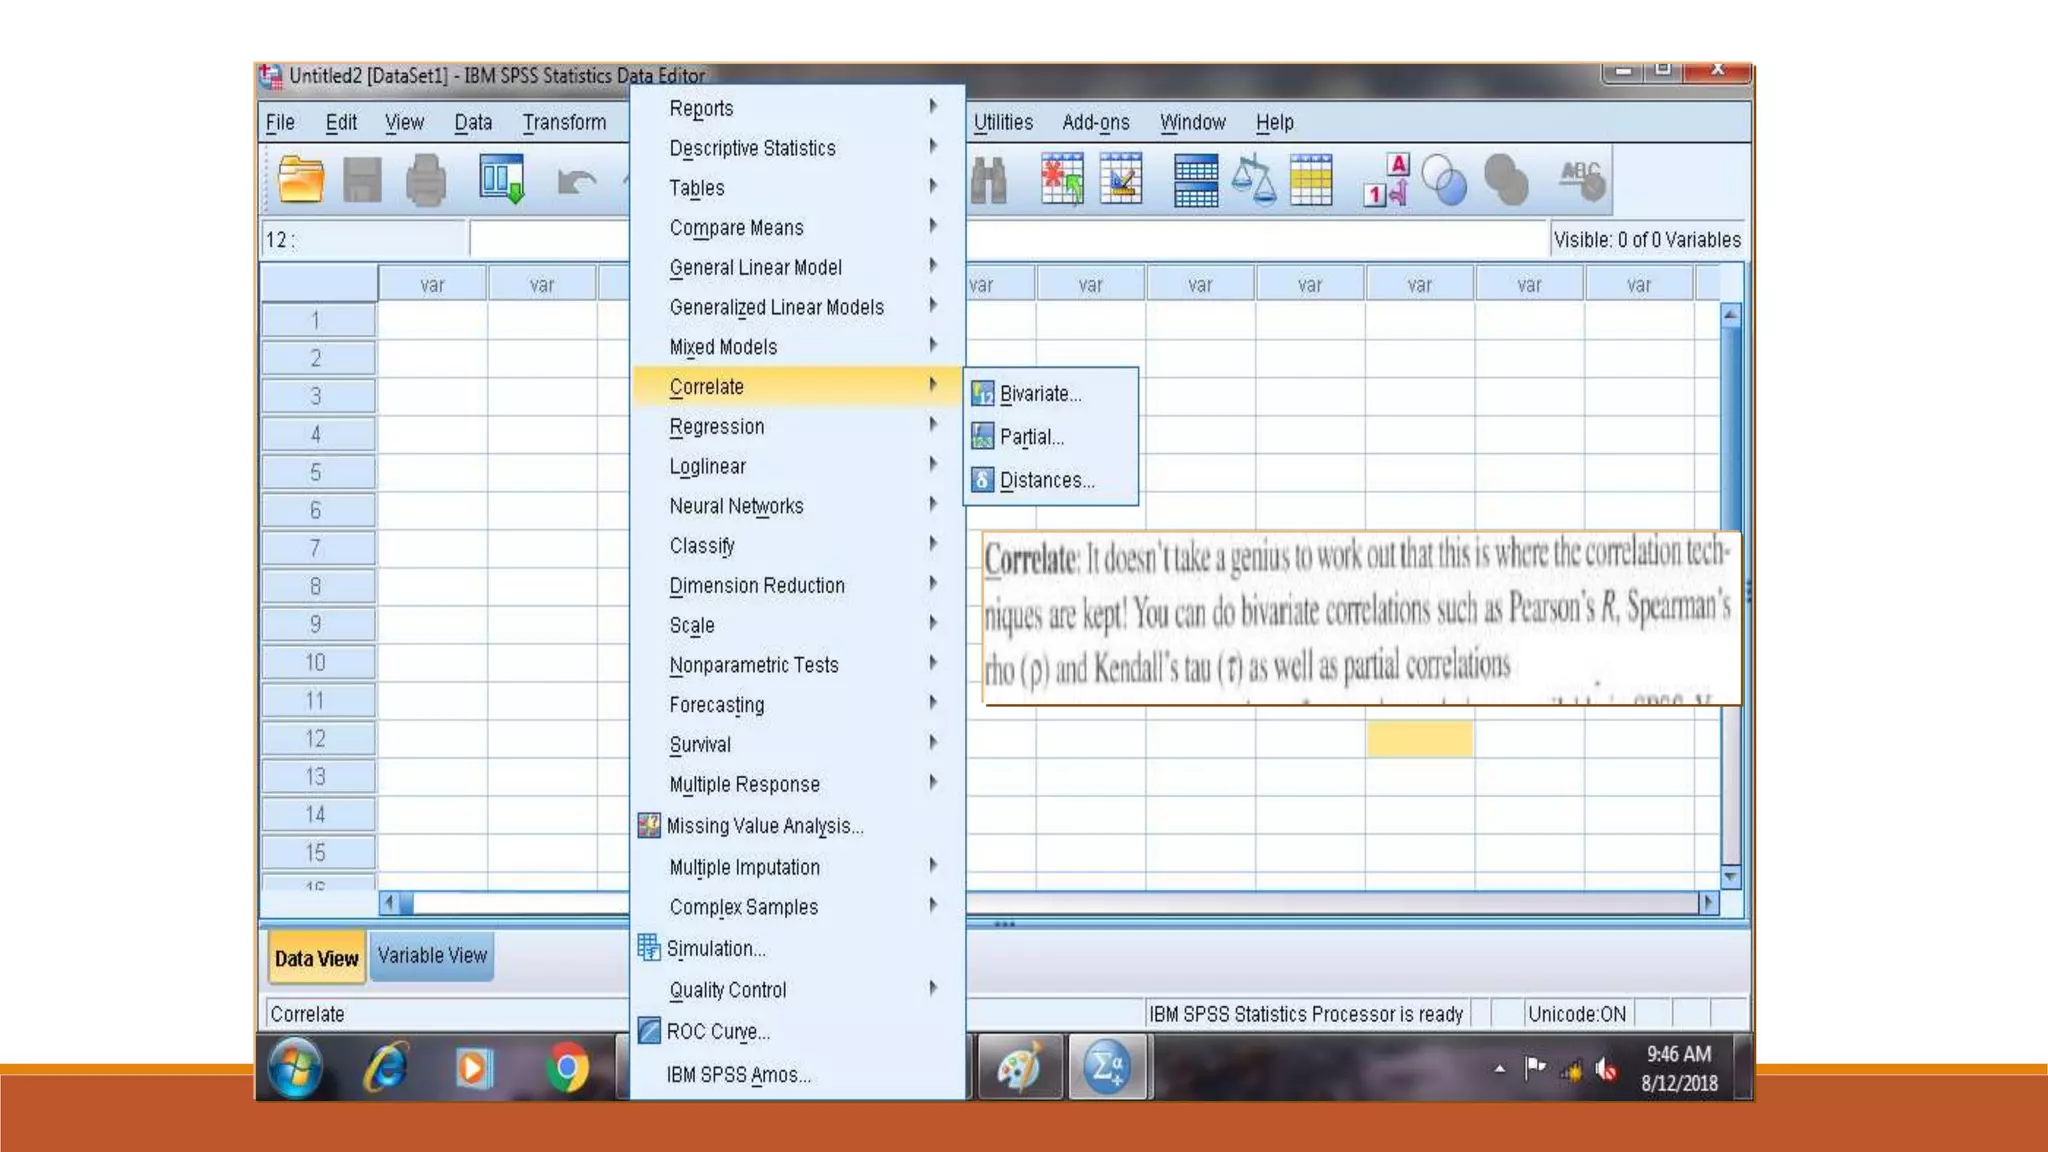
Task: Switch to the Variable View tab
Action: point(432,956)
